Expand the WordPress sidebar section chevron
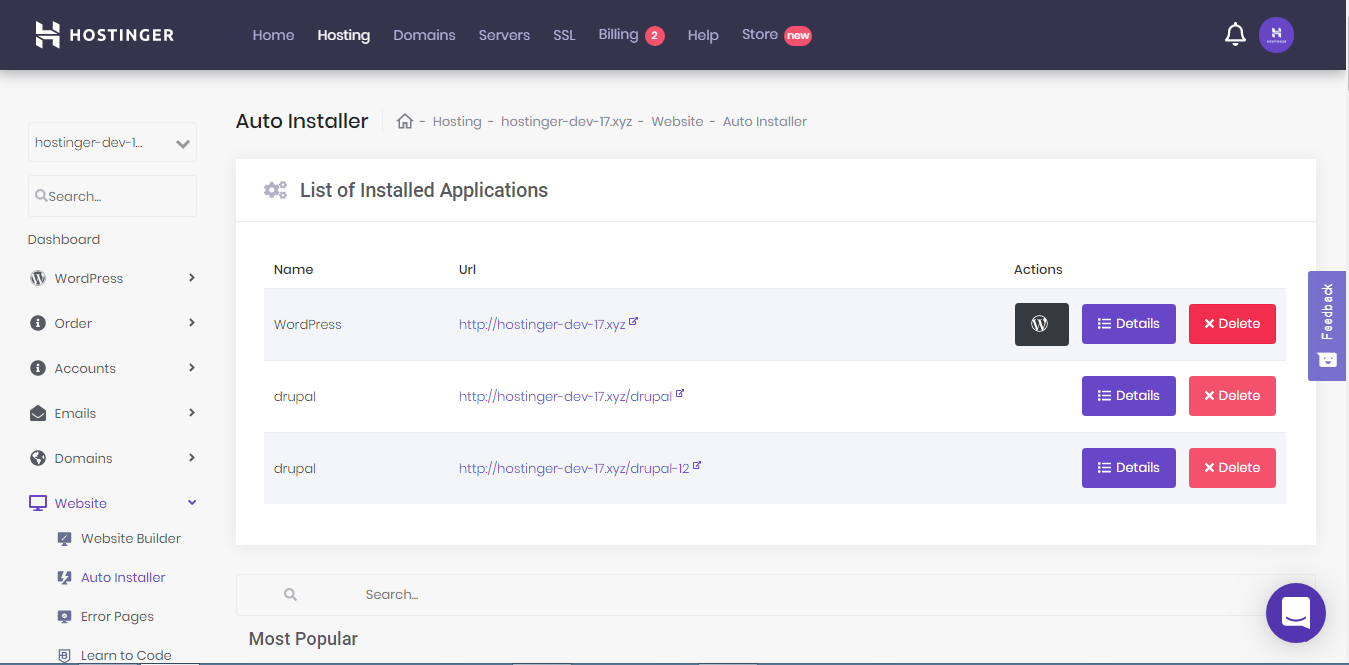 [192, 278]
